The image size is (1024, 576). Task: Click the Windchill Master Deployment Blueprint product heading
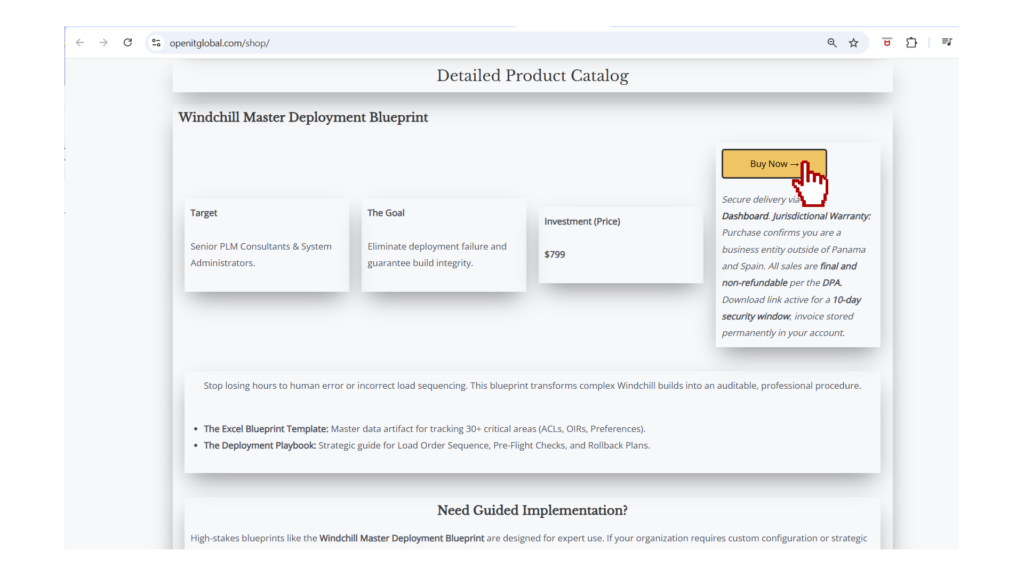tap(303, 117)
